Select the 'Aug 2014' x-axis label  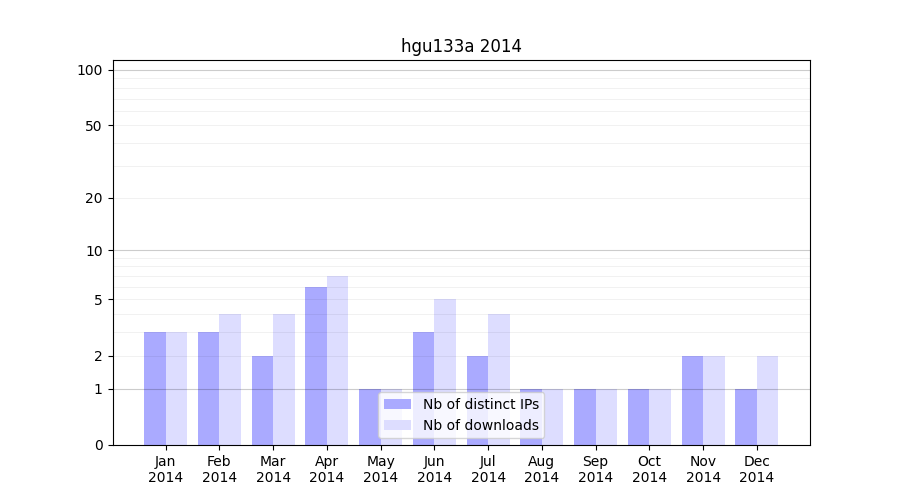[x=542, y=469]
